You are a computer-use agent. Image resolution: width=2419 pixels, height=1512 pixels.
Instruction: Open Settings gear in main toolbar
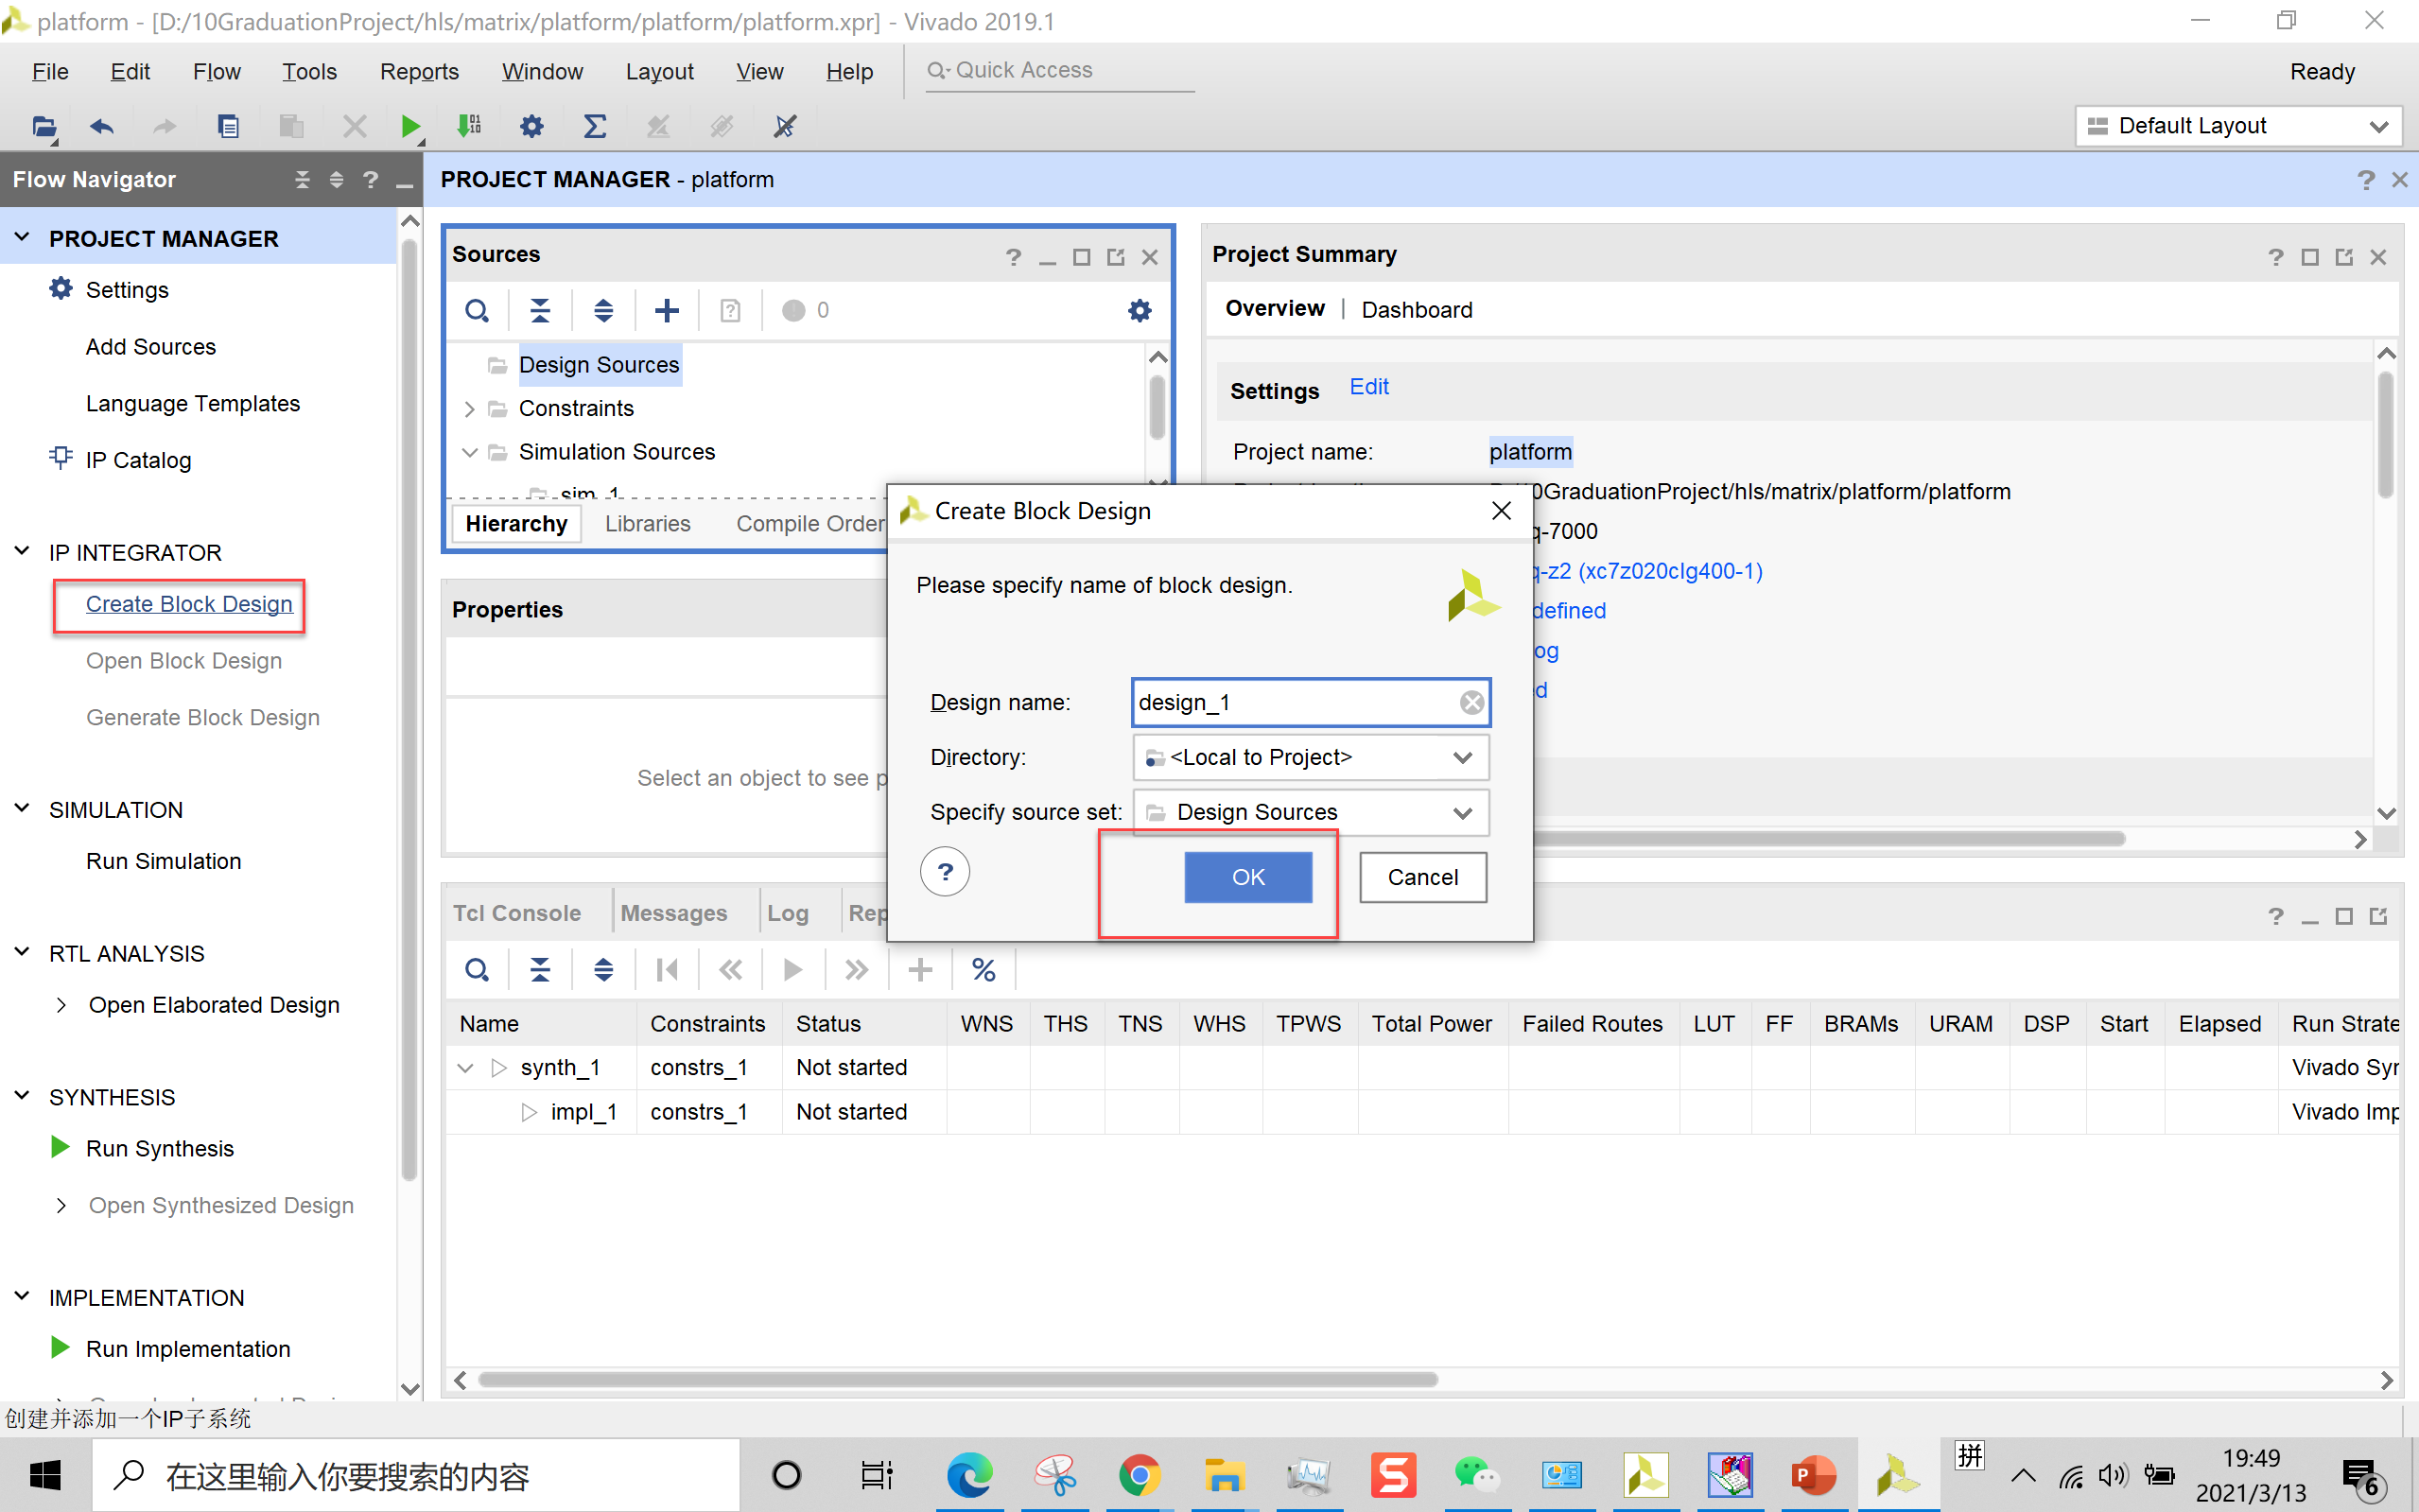coord(532,126)
